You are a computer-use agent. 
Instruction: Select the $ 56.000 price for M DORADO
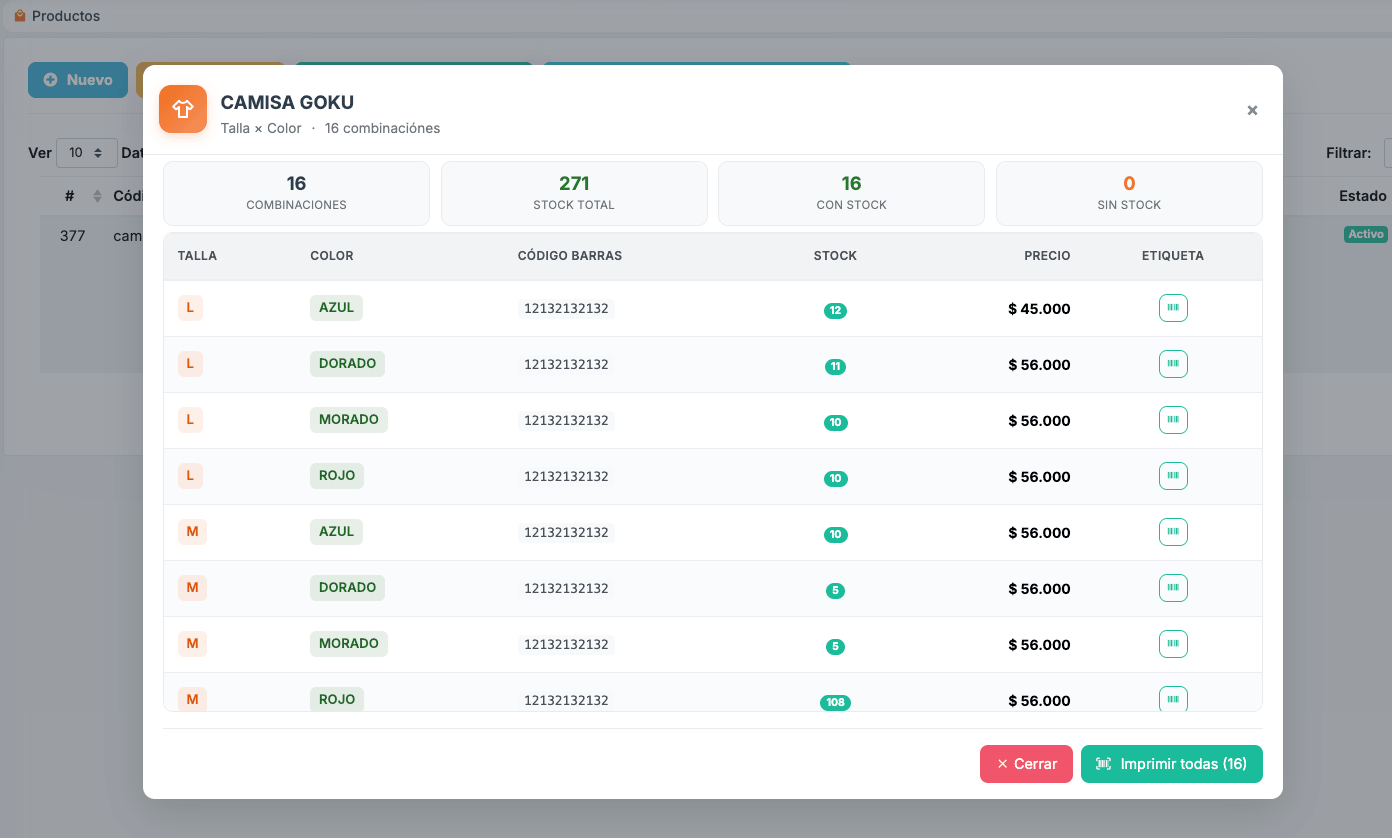click(1039, 589)
